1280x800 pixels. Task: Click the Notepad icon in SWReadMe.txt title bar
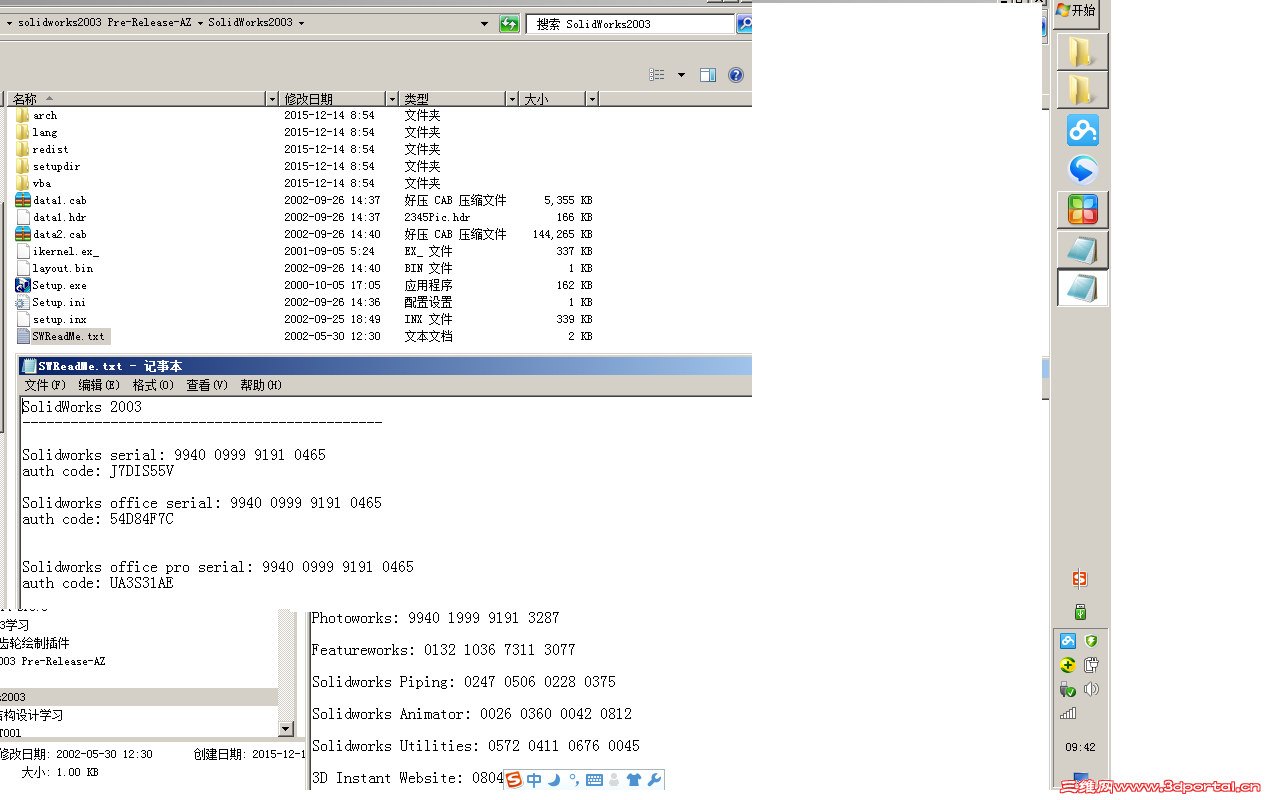(x=29, y=366)
